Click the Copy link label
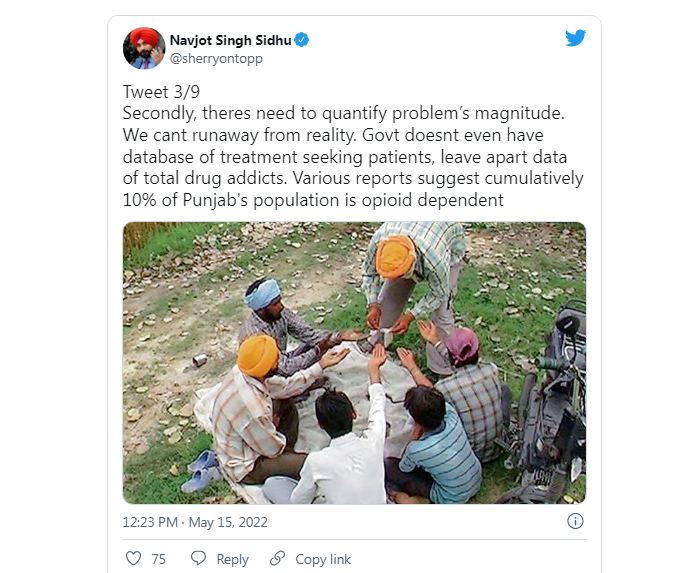This screenshot has width=700, height=573. tap(323, 559)
